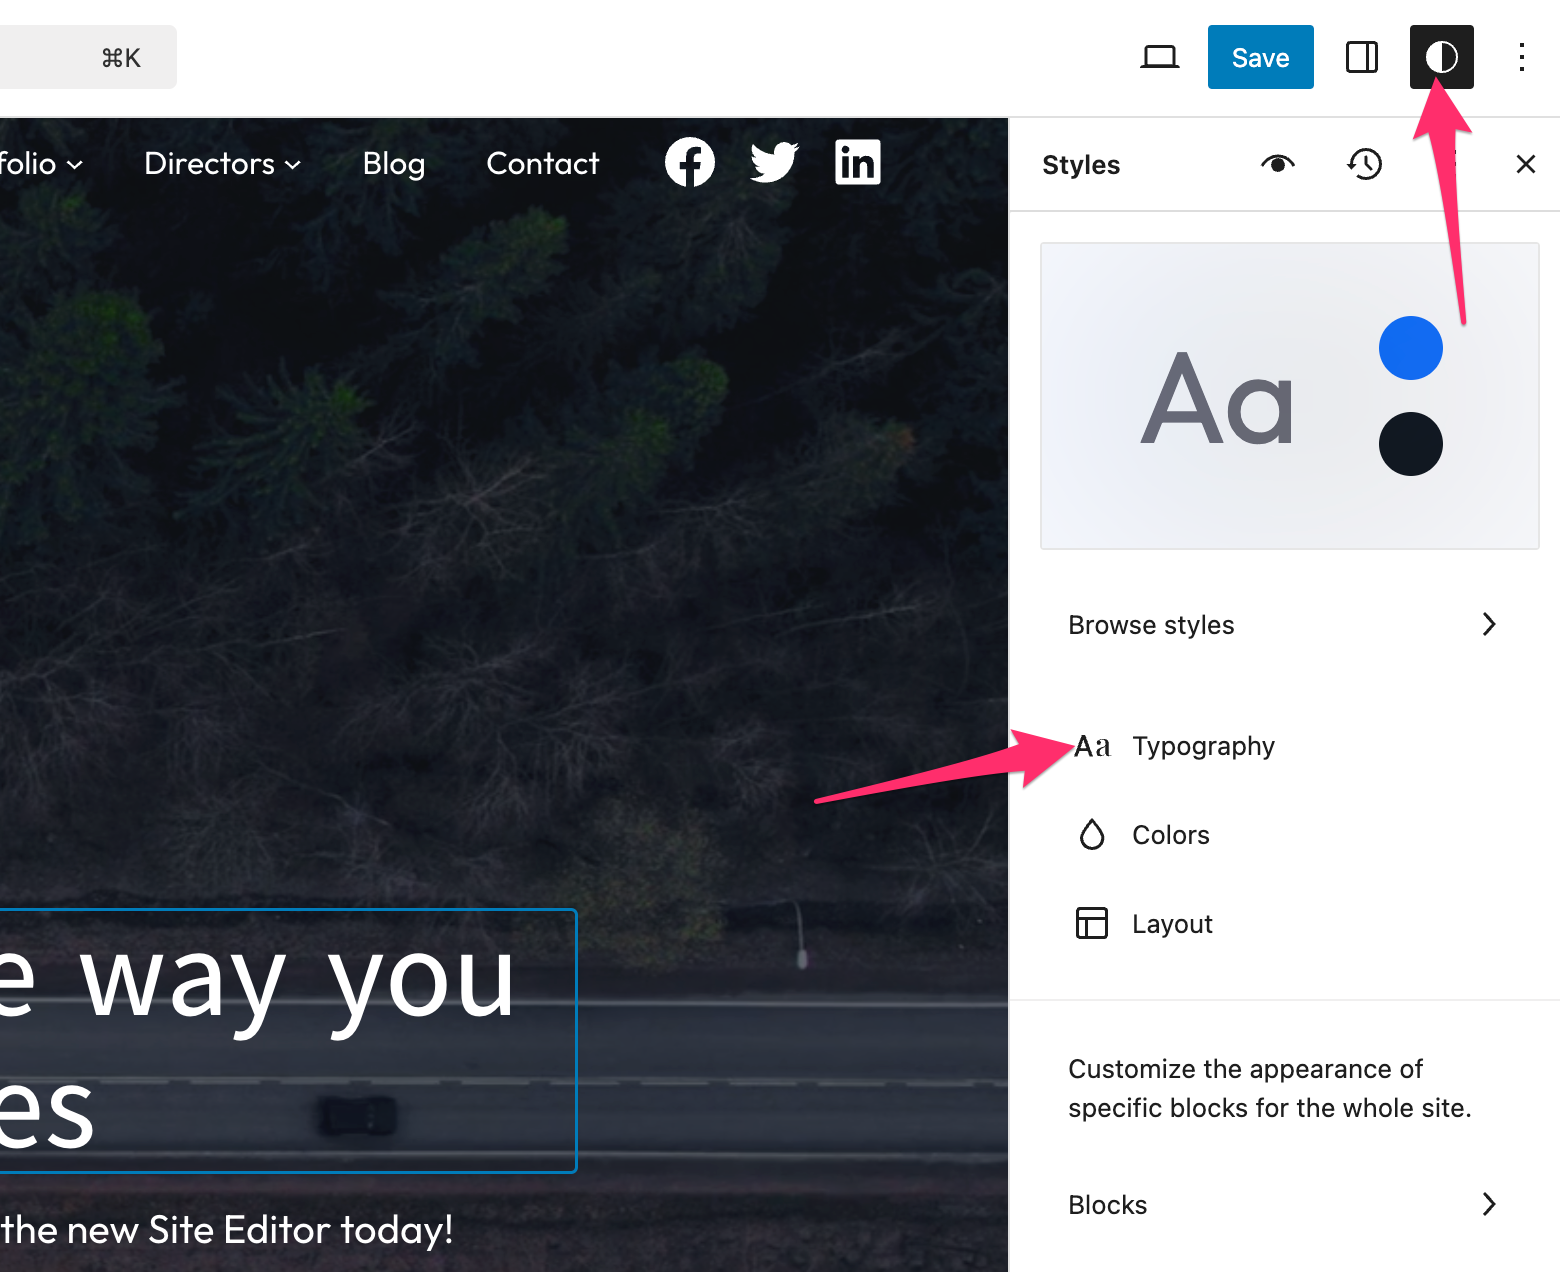Click the Aa Typography icon

coord(1092,747)
